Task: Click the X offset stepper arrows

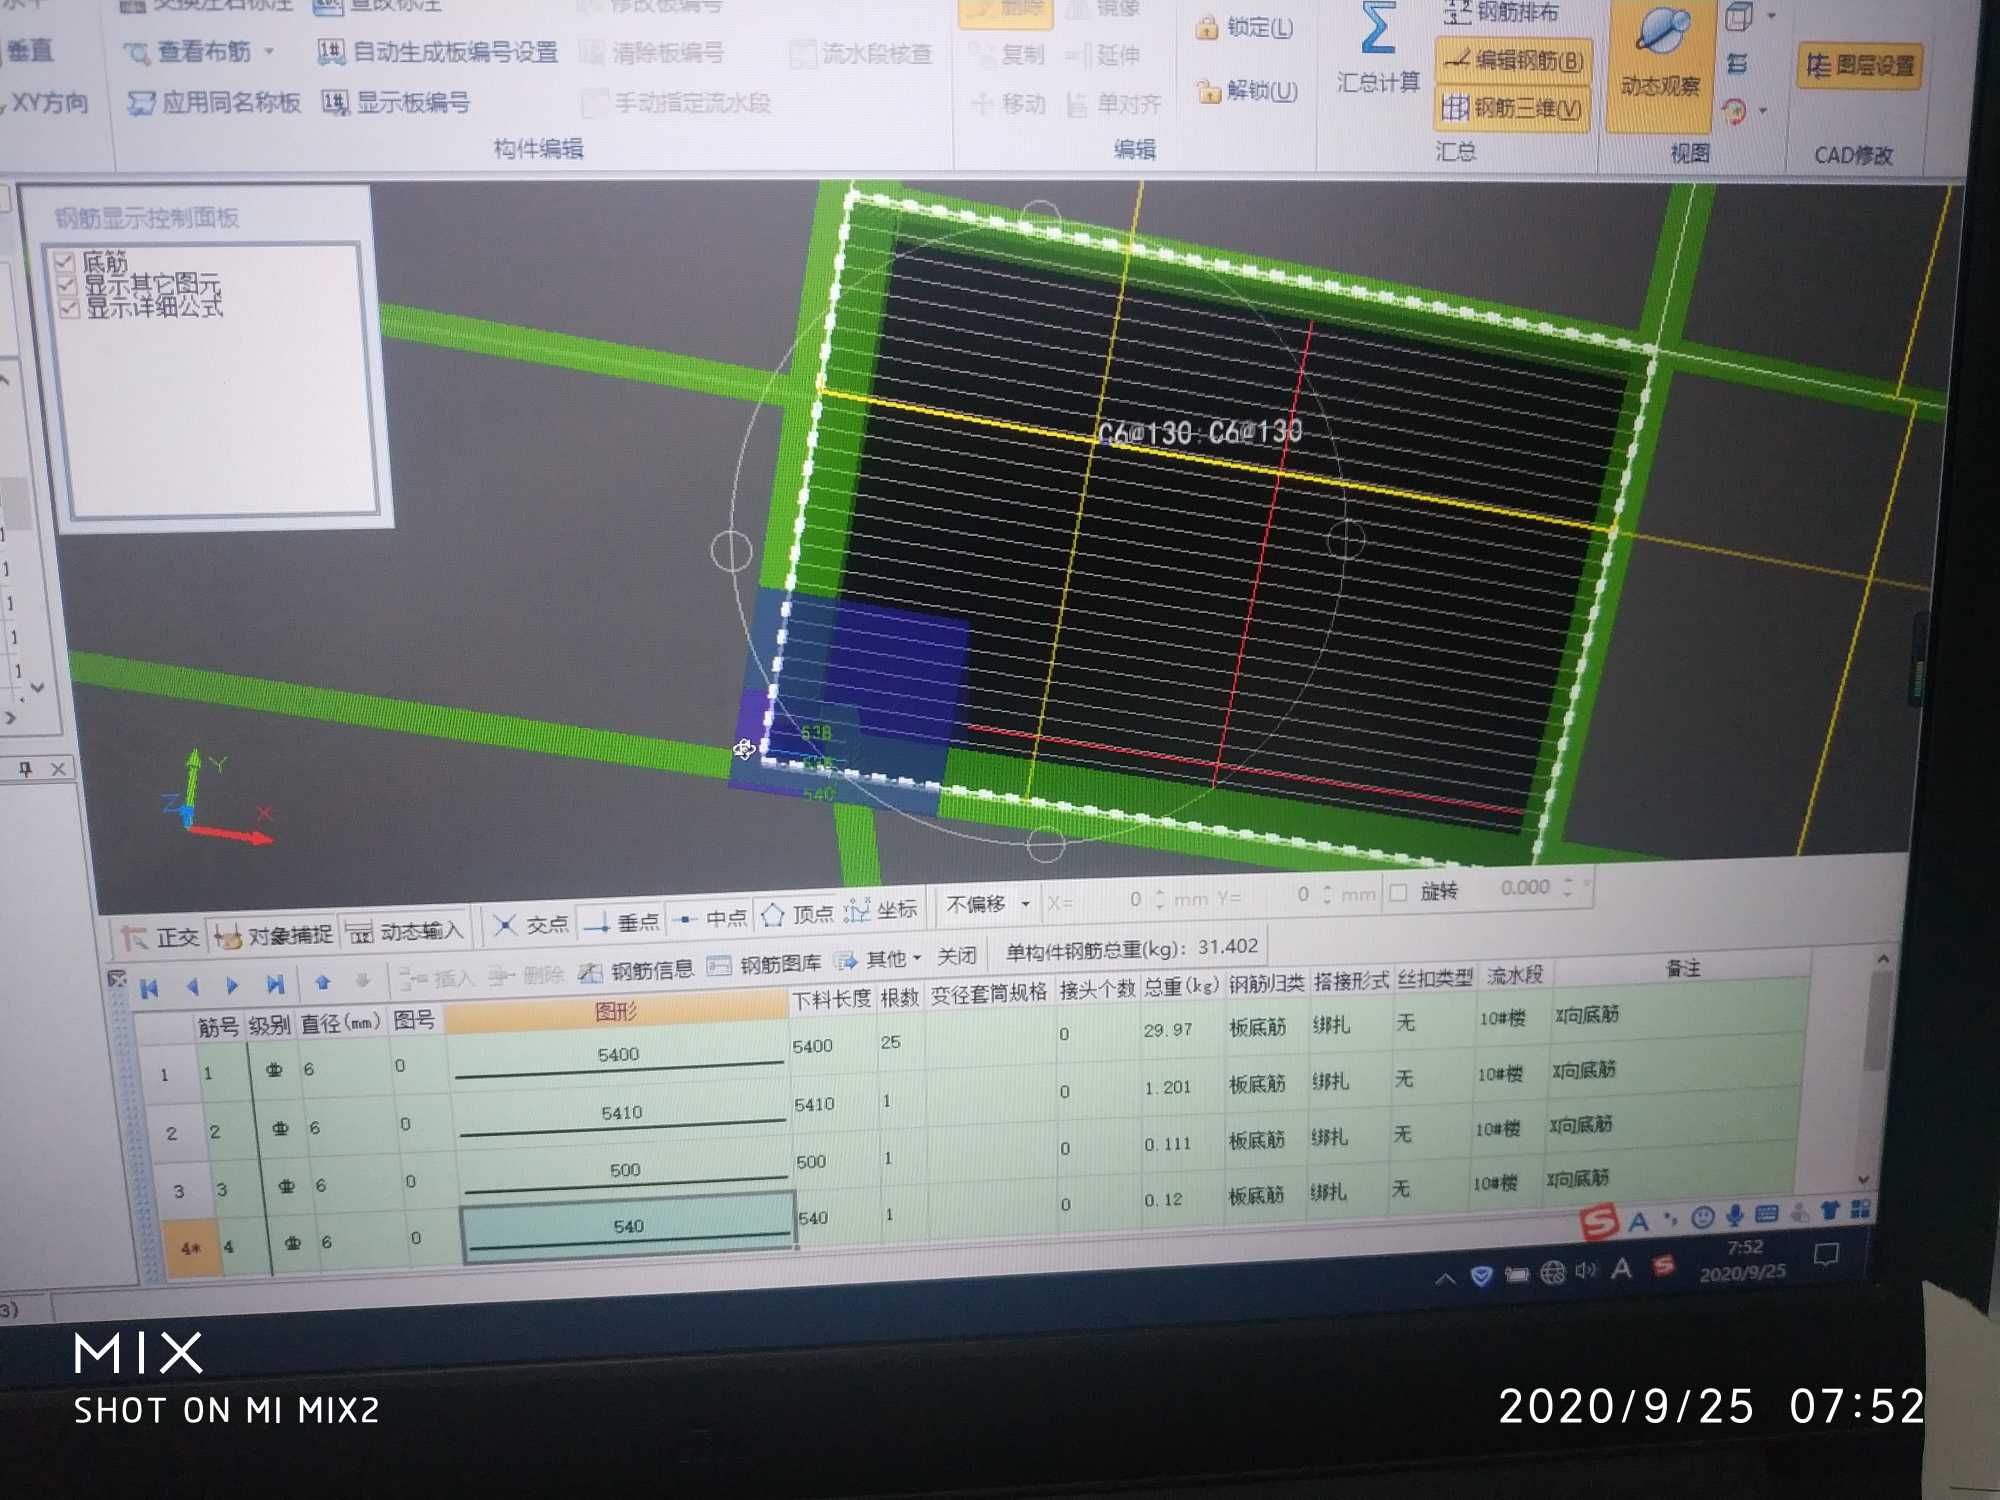Action: (1159, 898)
